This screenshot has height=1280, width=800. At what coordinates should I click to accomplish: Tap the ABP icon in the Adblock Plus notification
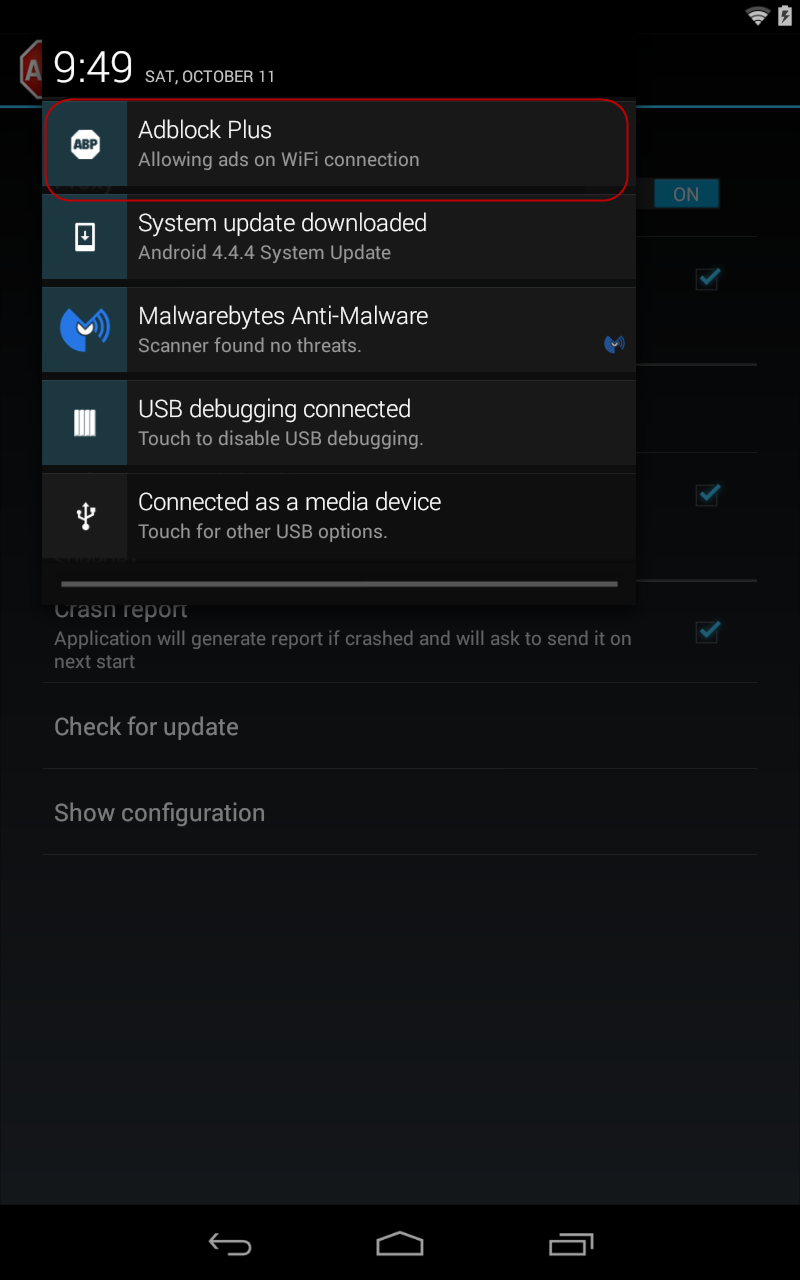[x=85, y=144]
